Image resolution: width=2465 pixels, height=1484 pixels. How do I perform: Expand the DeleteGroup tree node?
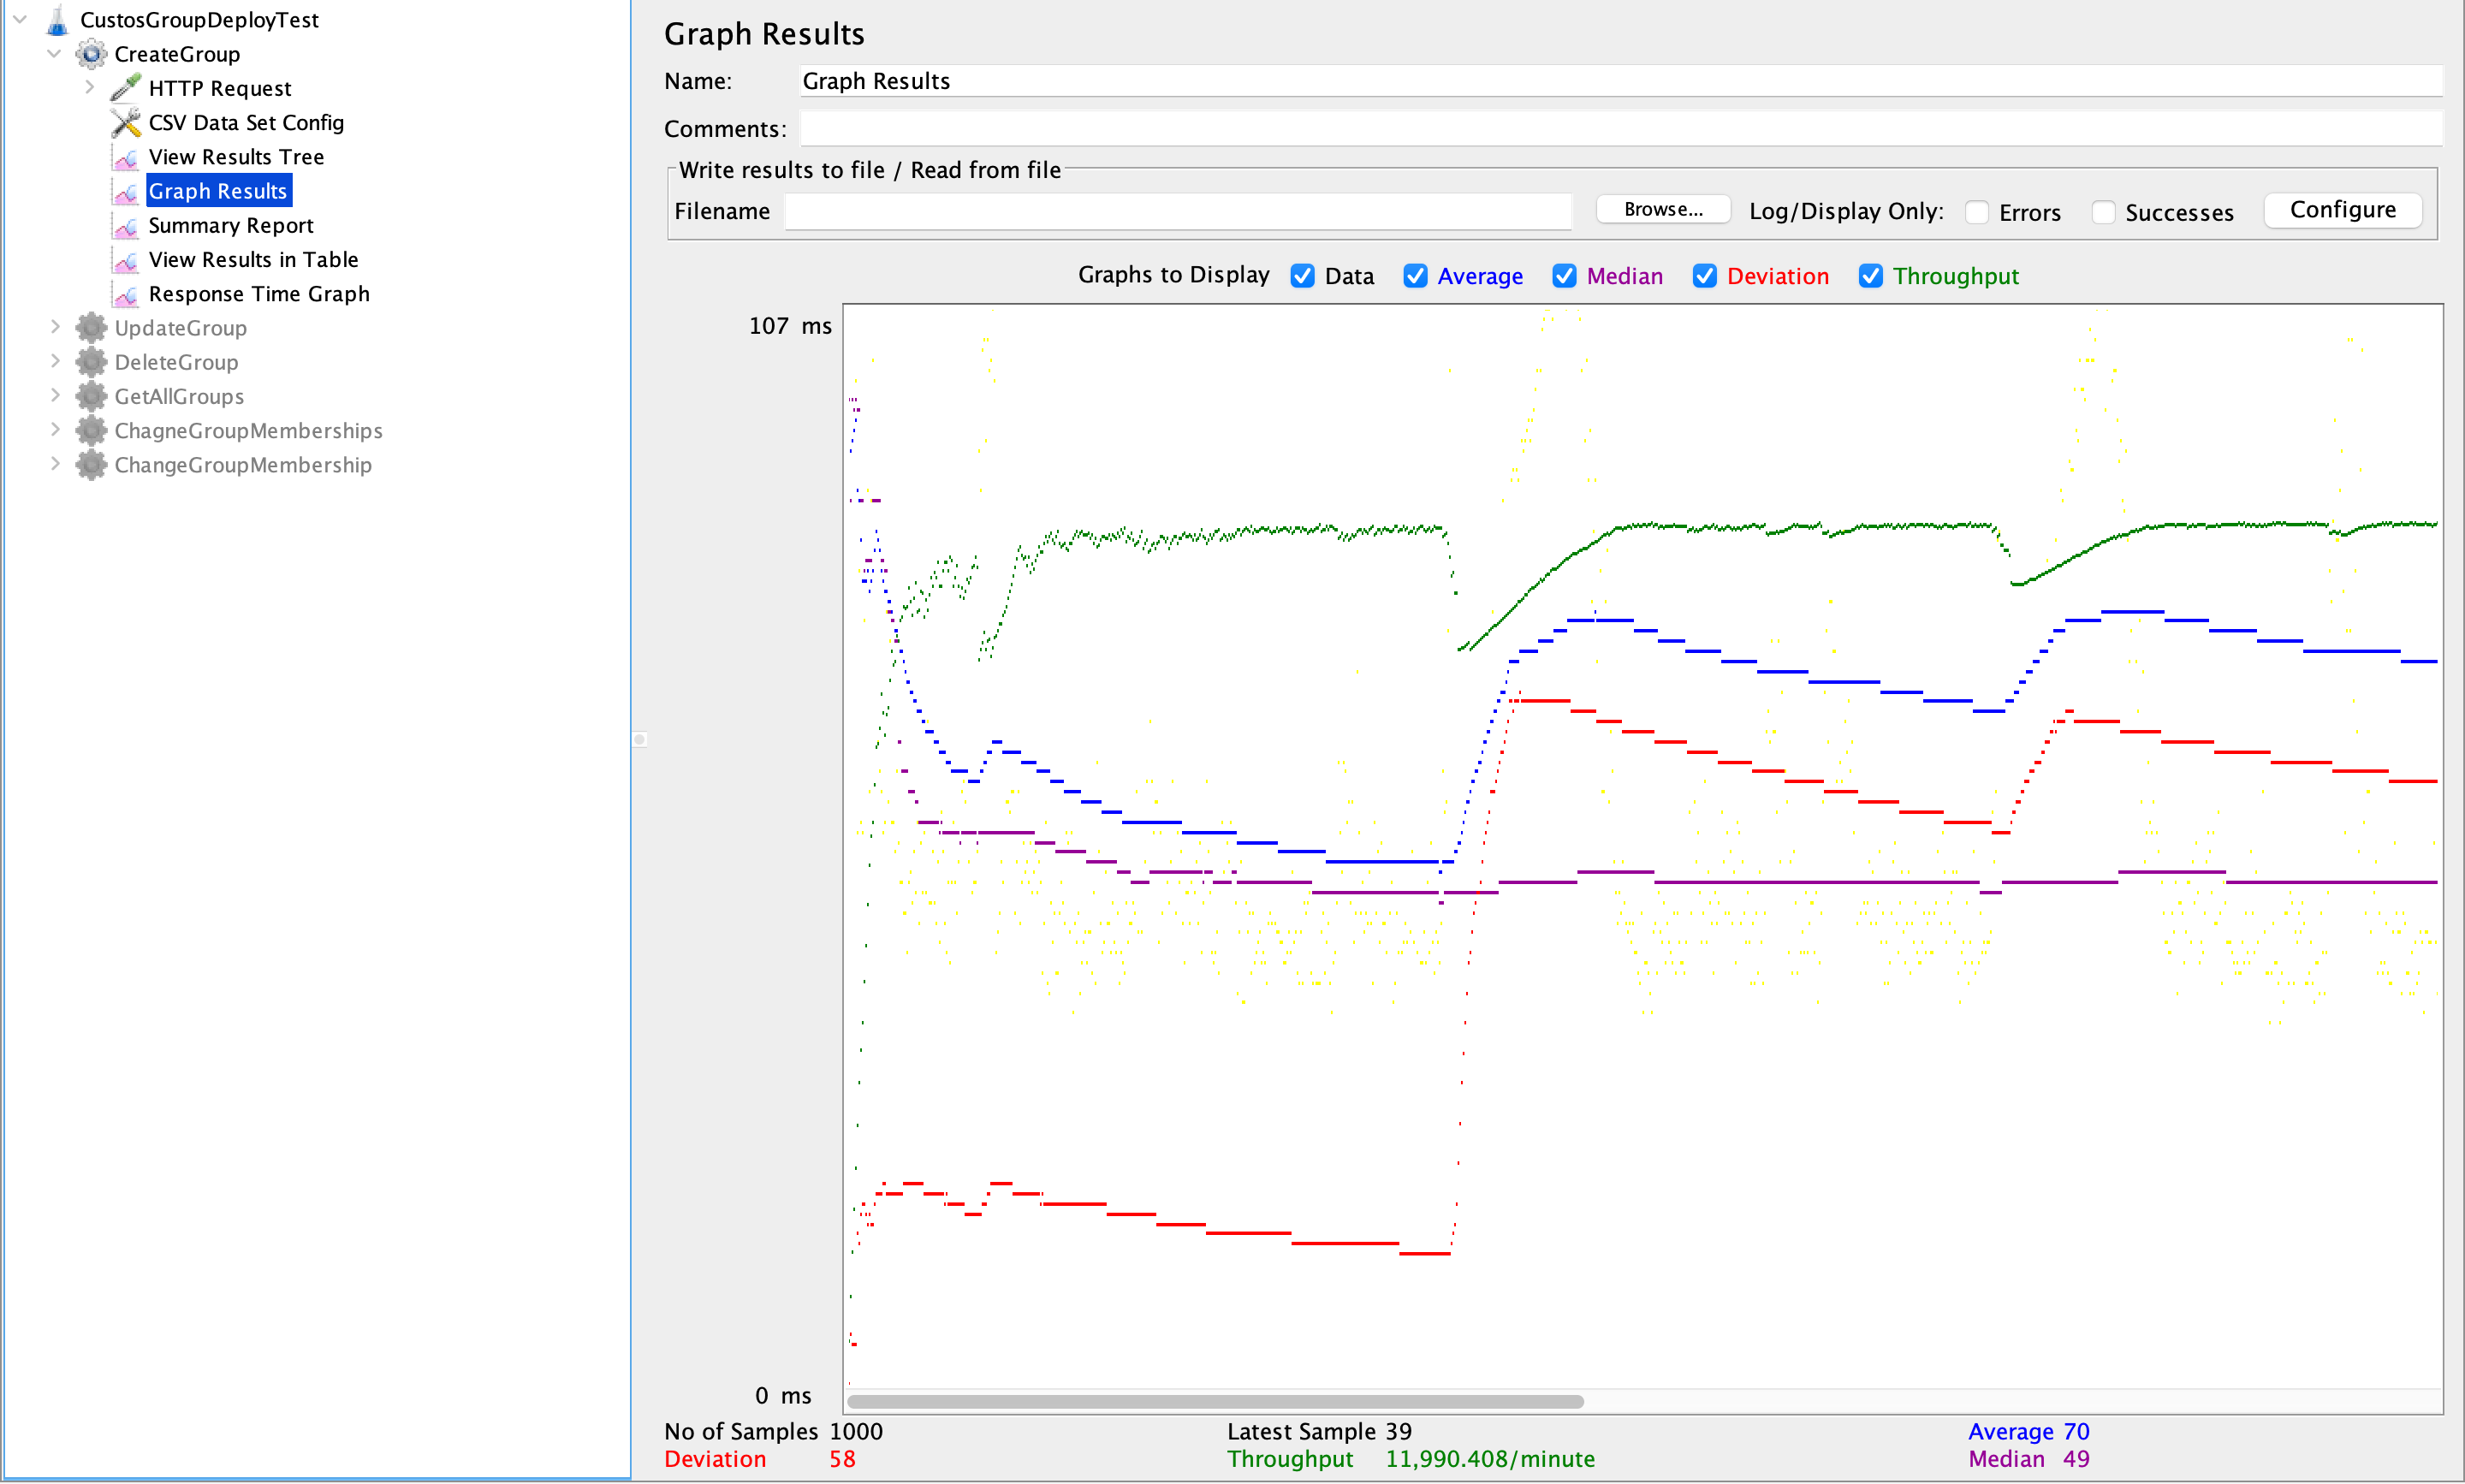pyautogui.click(x=55, y=361)
